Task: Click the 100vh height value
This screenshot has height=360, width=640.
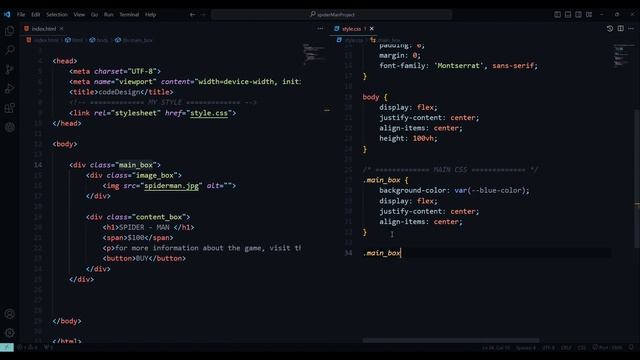Action: click(x=423, y=138)
